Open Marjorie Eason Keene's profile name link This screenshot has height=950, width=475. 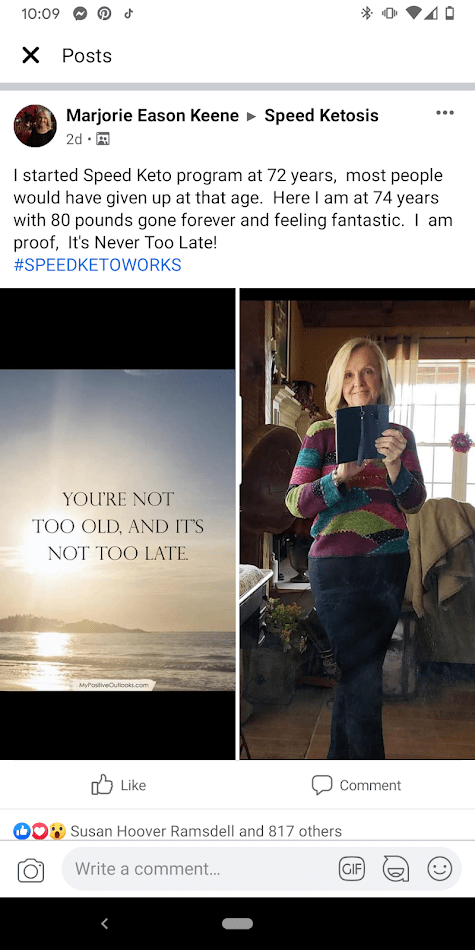pos(152,115)
